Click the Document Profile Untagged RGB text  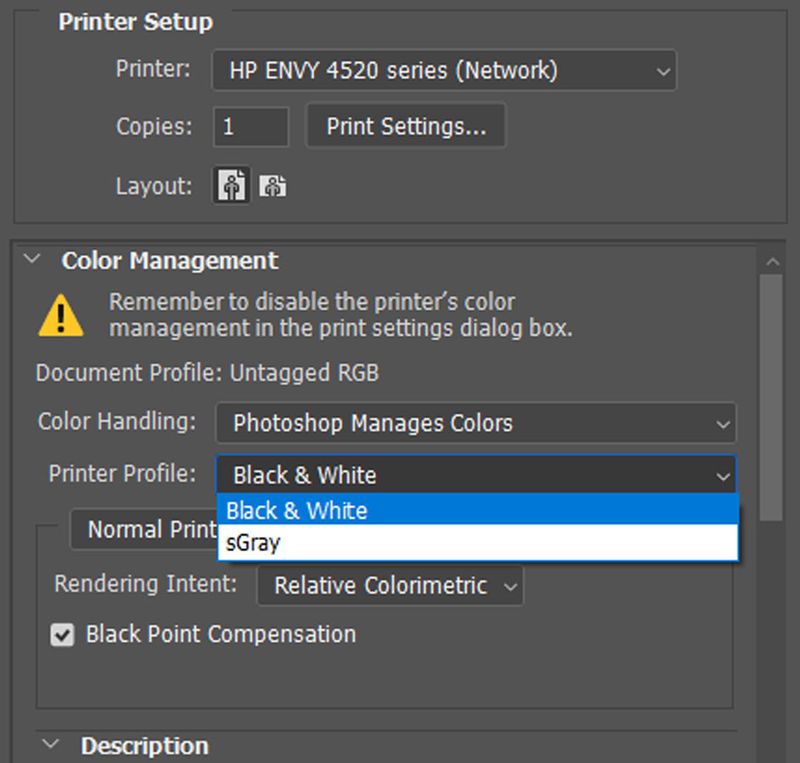(x=207, y=373)
